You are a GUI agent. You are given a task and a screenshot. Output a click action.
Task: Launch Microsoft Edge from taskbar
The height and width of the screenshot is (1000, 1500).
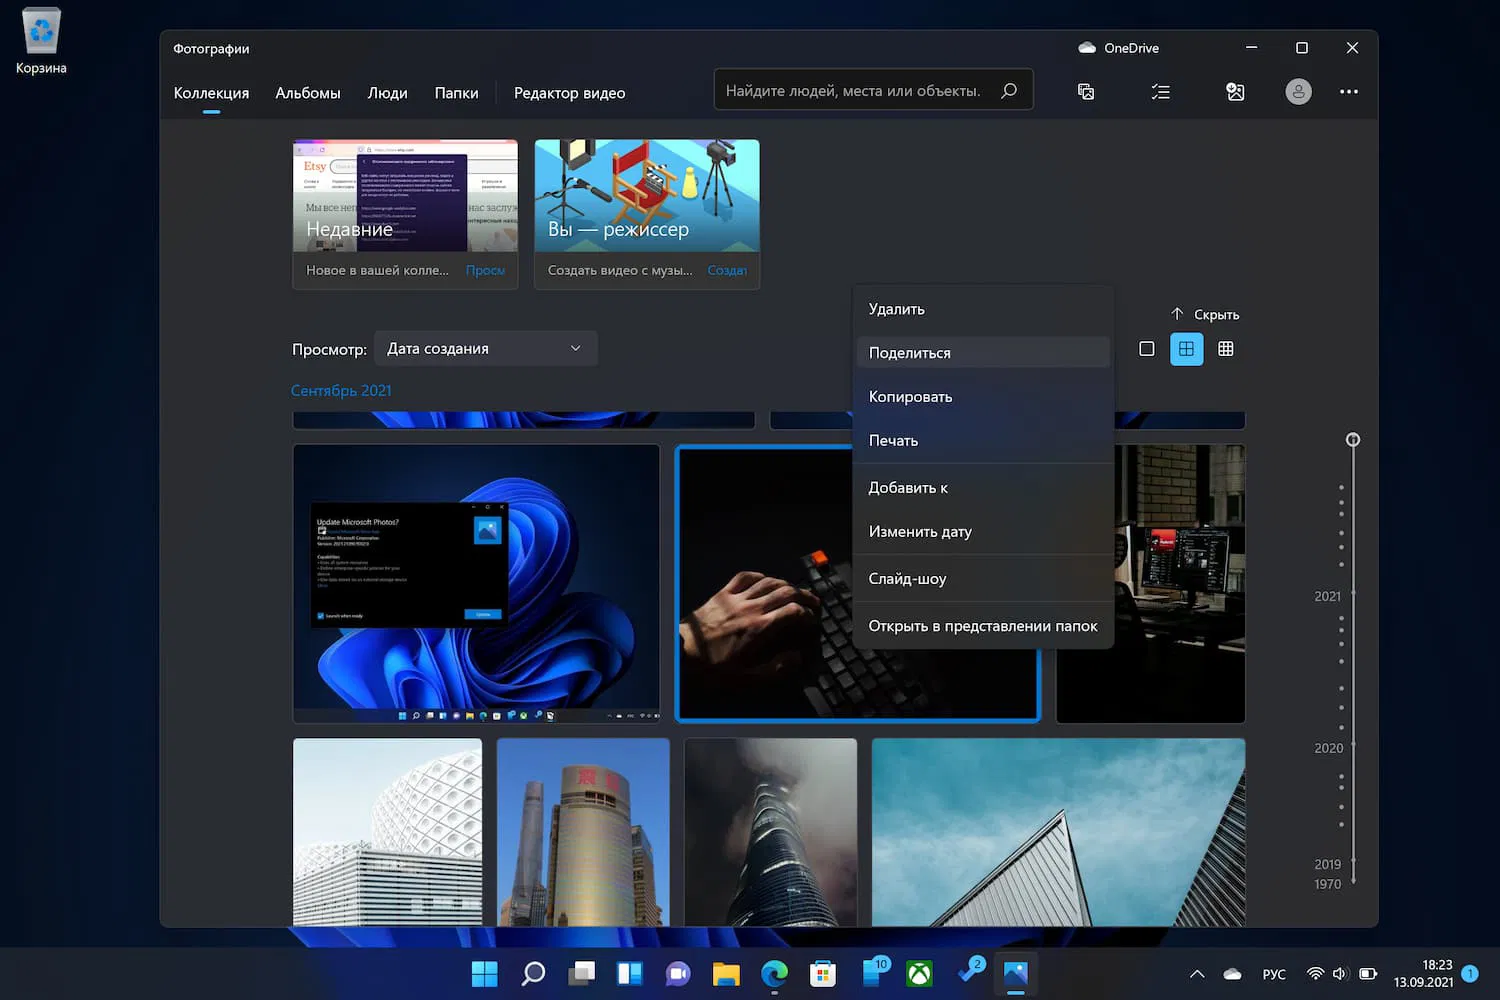click(774, 973)
